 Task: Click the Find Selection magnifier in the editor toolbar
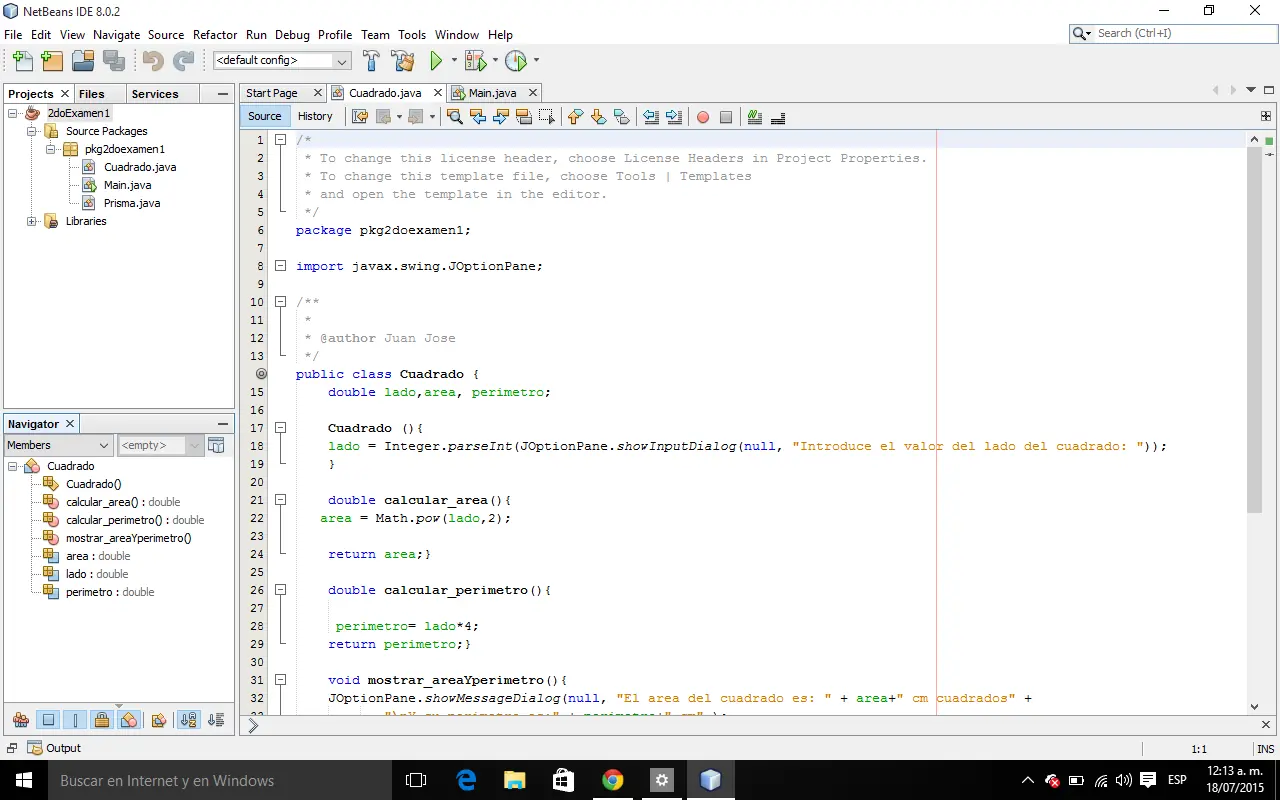click(455, 117)
